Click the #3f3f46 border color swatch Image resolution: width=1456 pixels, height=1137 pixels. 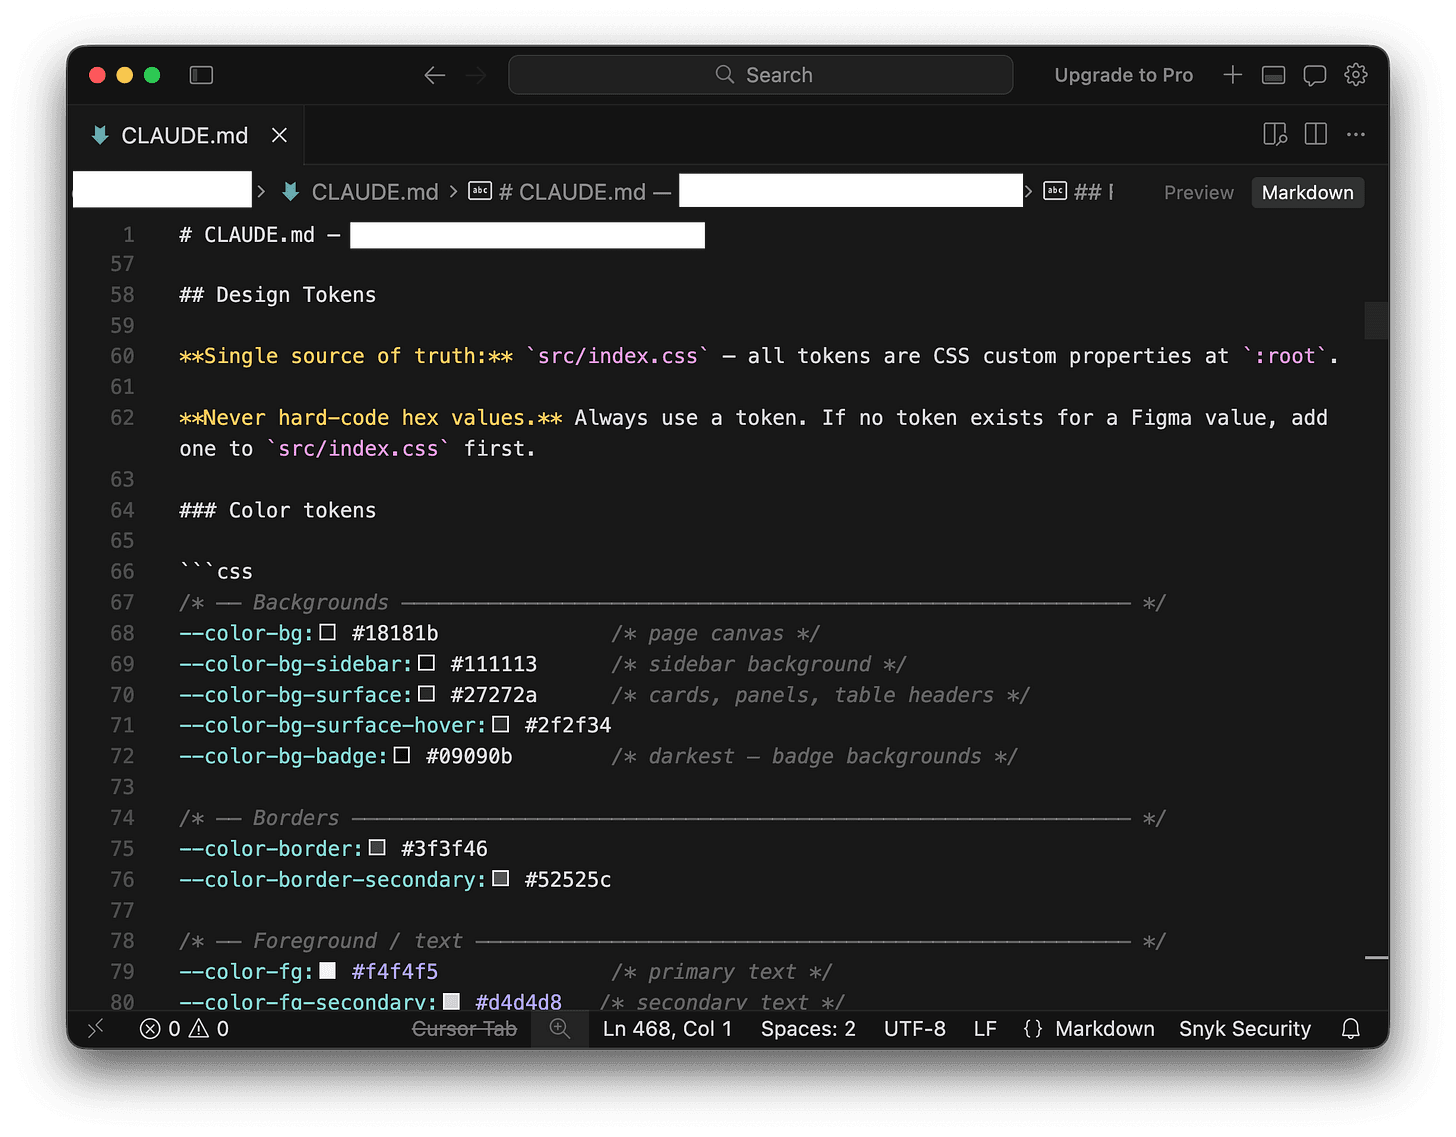point(377,848)
